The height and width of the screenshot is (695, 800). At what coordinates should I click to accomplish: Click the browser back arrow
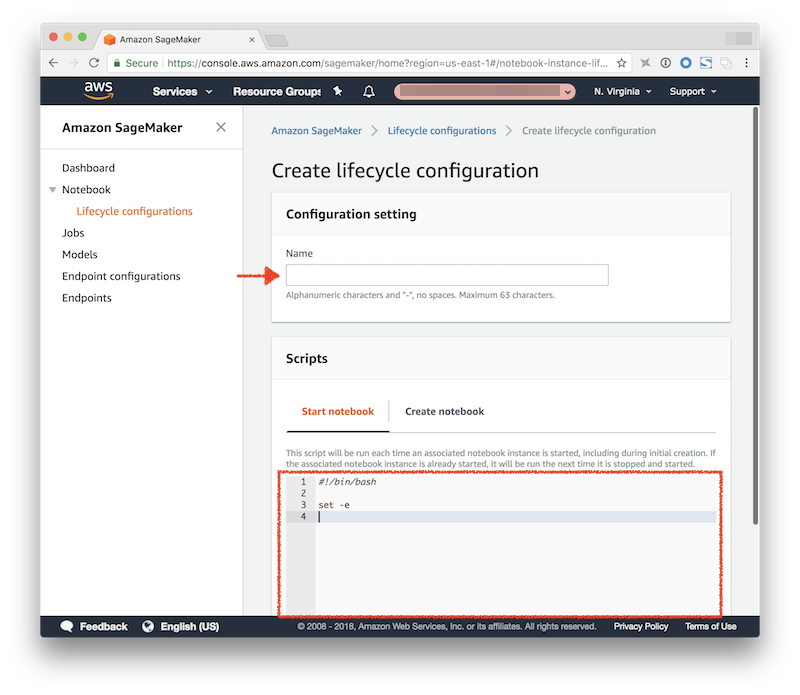point(54,63)
